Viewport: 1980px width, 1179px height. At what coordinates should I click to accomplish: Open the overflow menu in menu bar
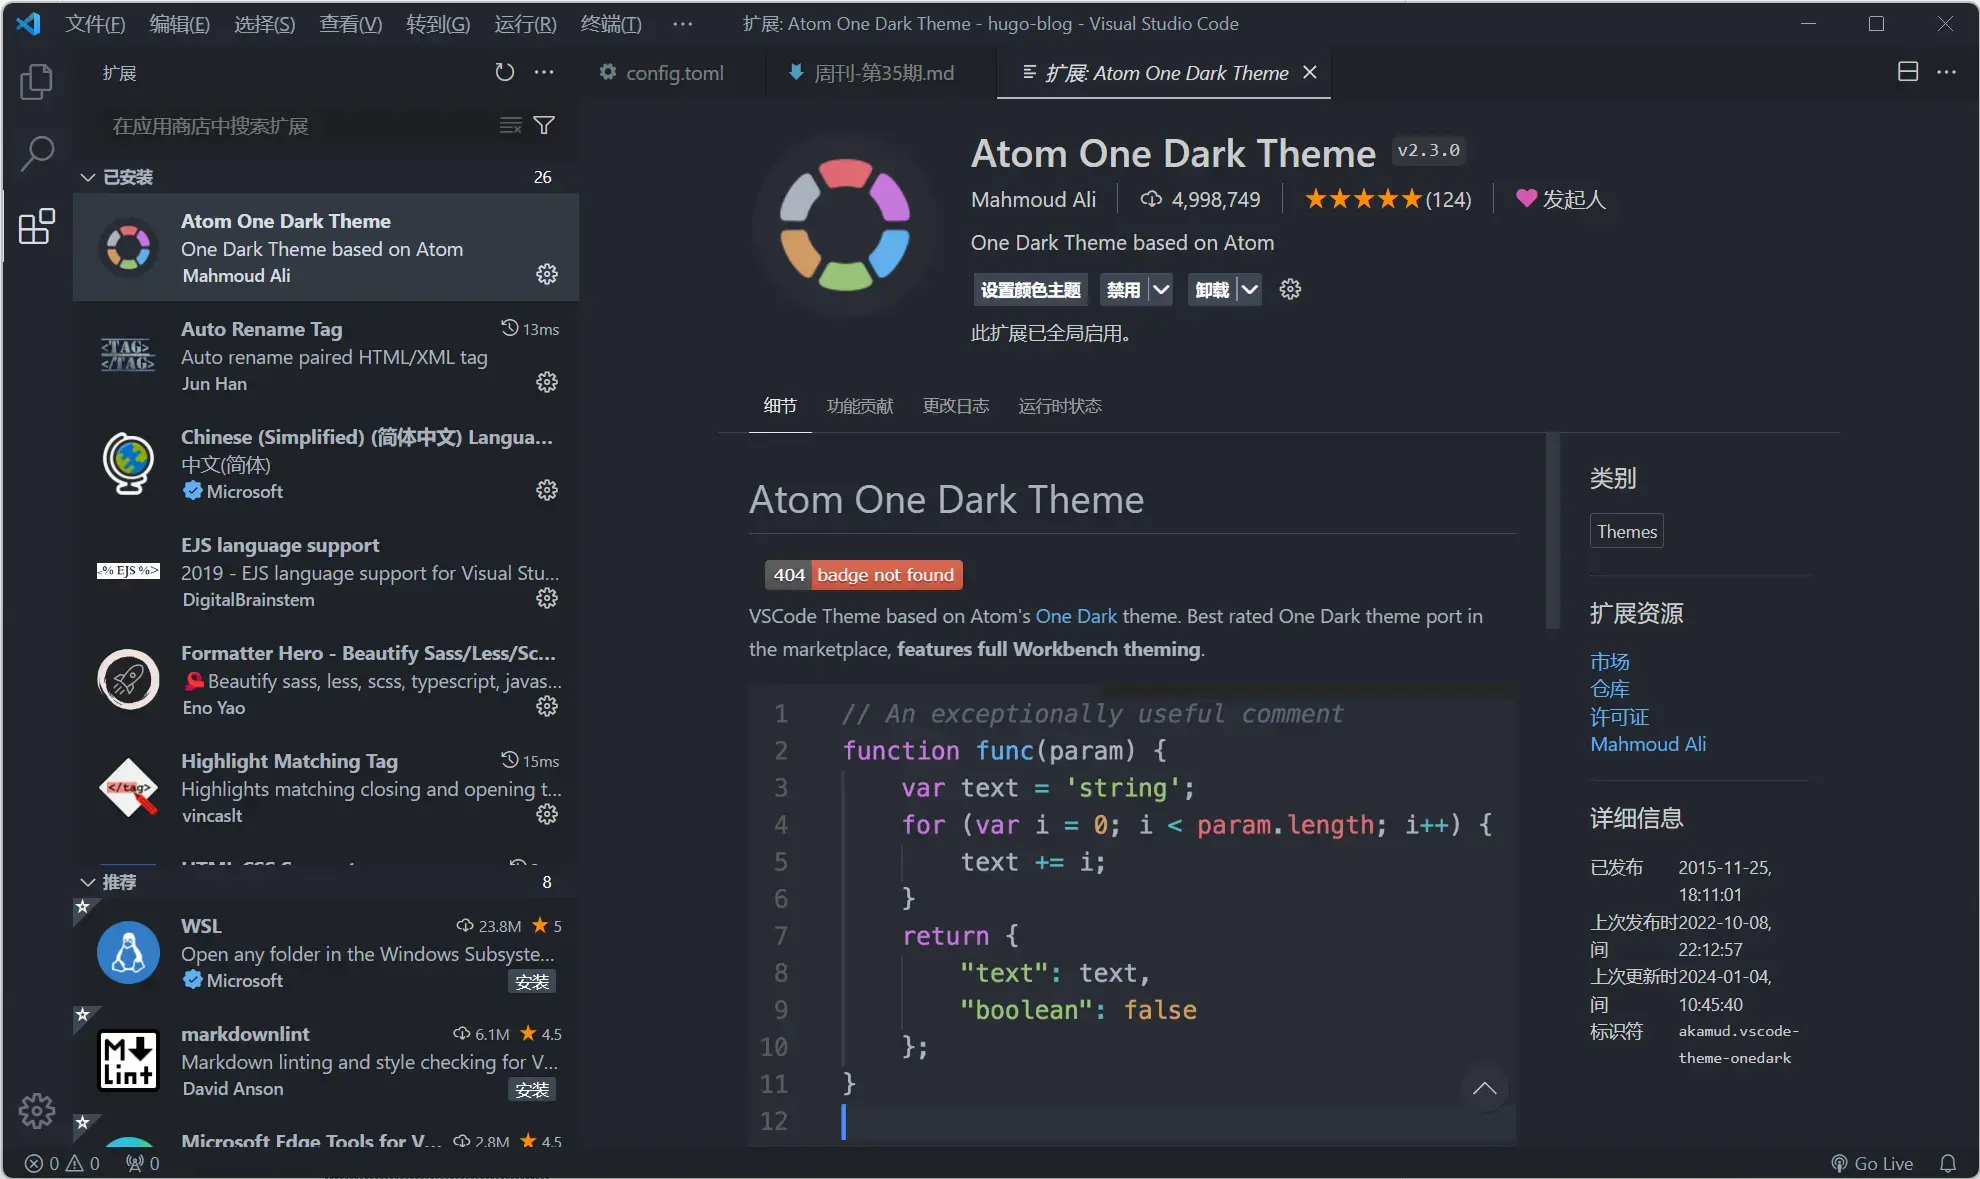(x=683, y=23)
